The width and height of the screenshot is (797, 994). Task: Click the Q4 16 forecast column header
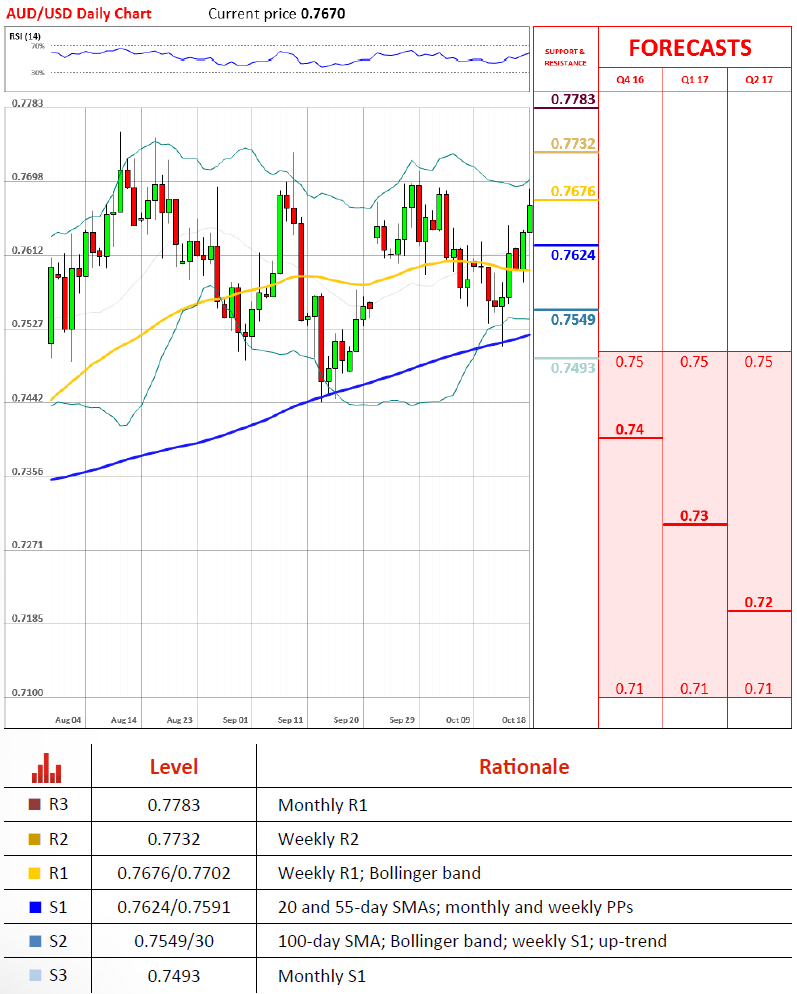630,80
